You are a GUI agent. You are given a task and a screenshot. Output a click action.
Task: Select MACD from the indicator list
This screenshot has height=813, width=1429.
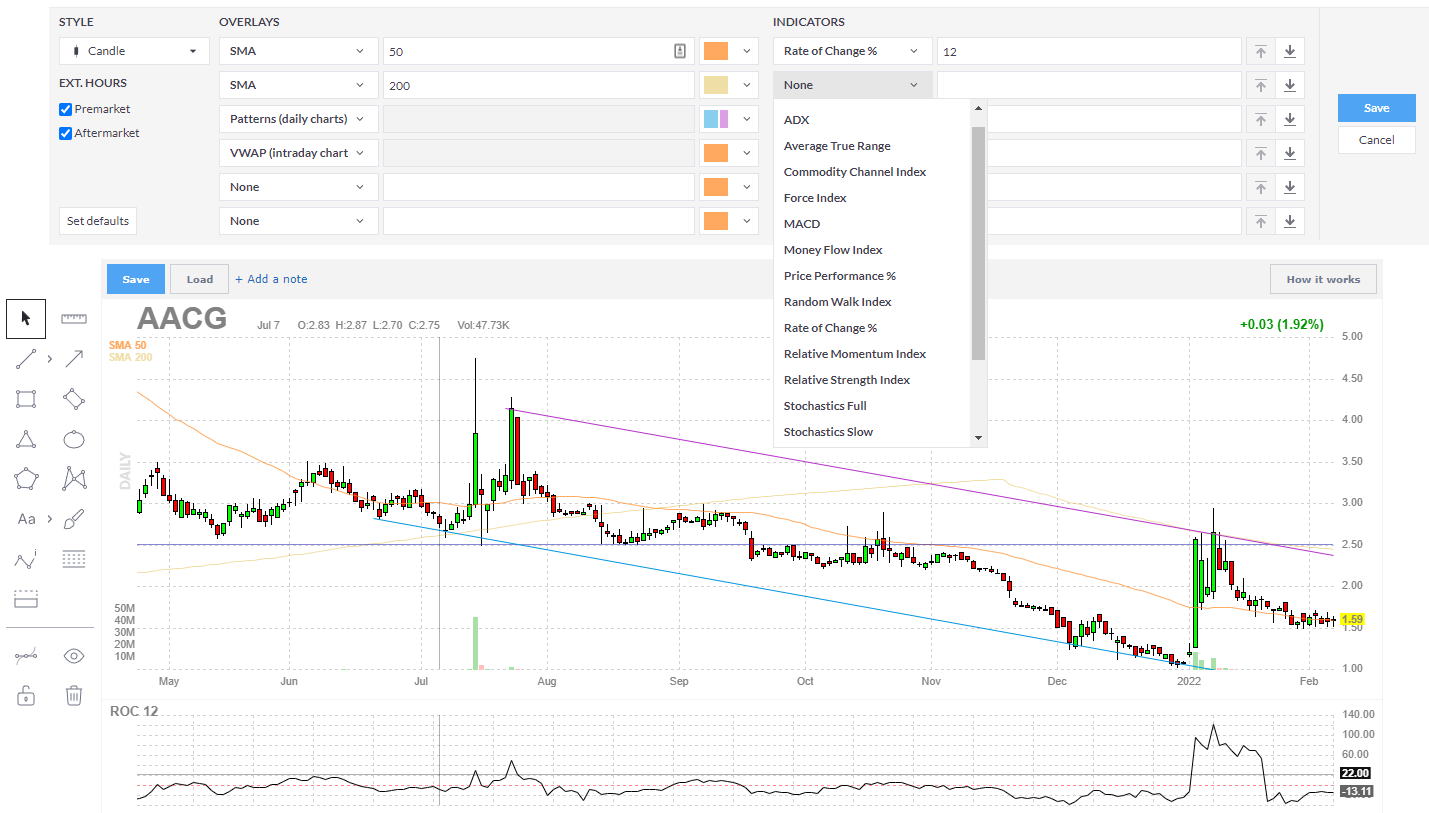(801, 223)
